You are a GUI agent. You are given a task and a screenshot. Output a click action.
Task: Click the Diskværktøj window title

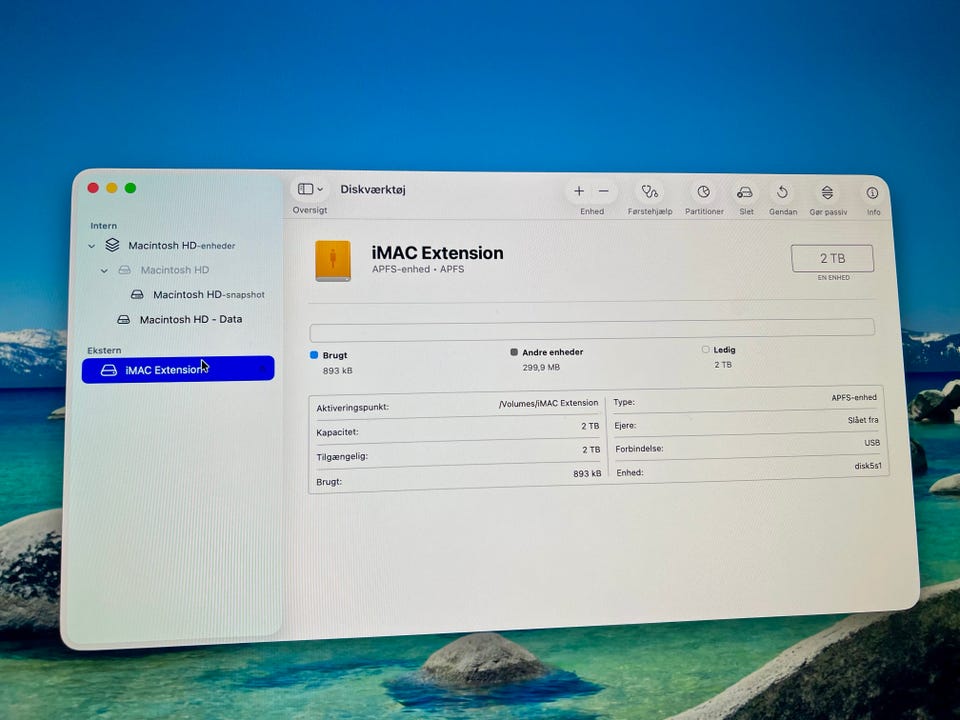[x=373, y=189]
